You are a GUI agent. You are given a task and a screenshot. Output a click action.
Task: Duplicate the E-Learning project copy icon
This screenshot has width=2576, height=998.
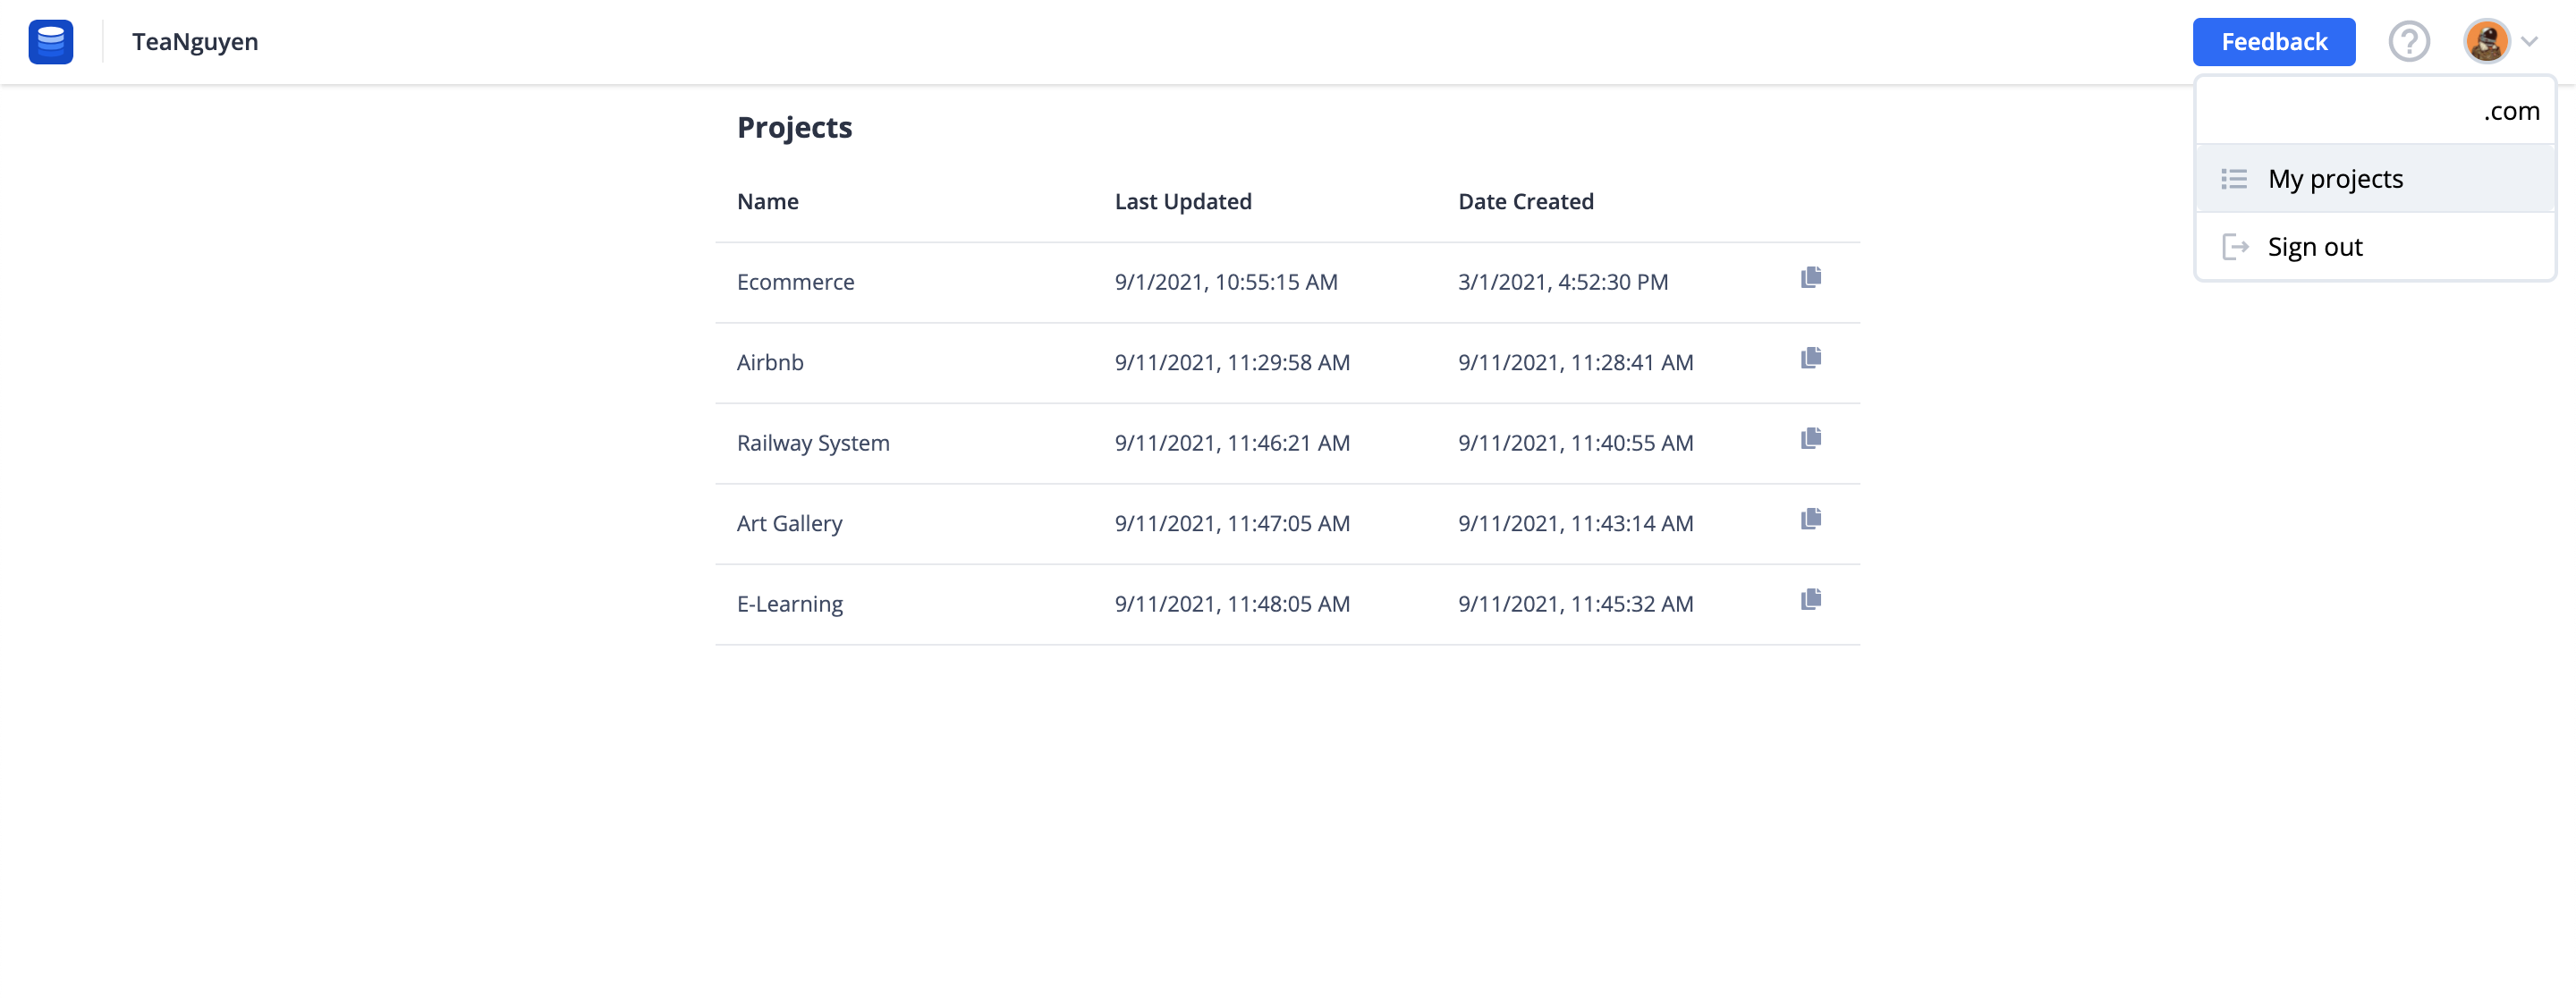pyautogui.click(x=1810, y=600)
